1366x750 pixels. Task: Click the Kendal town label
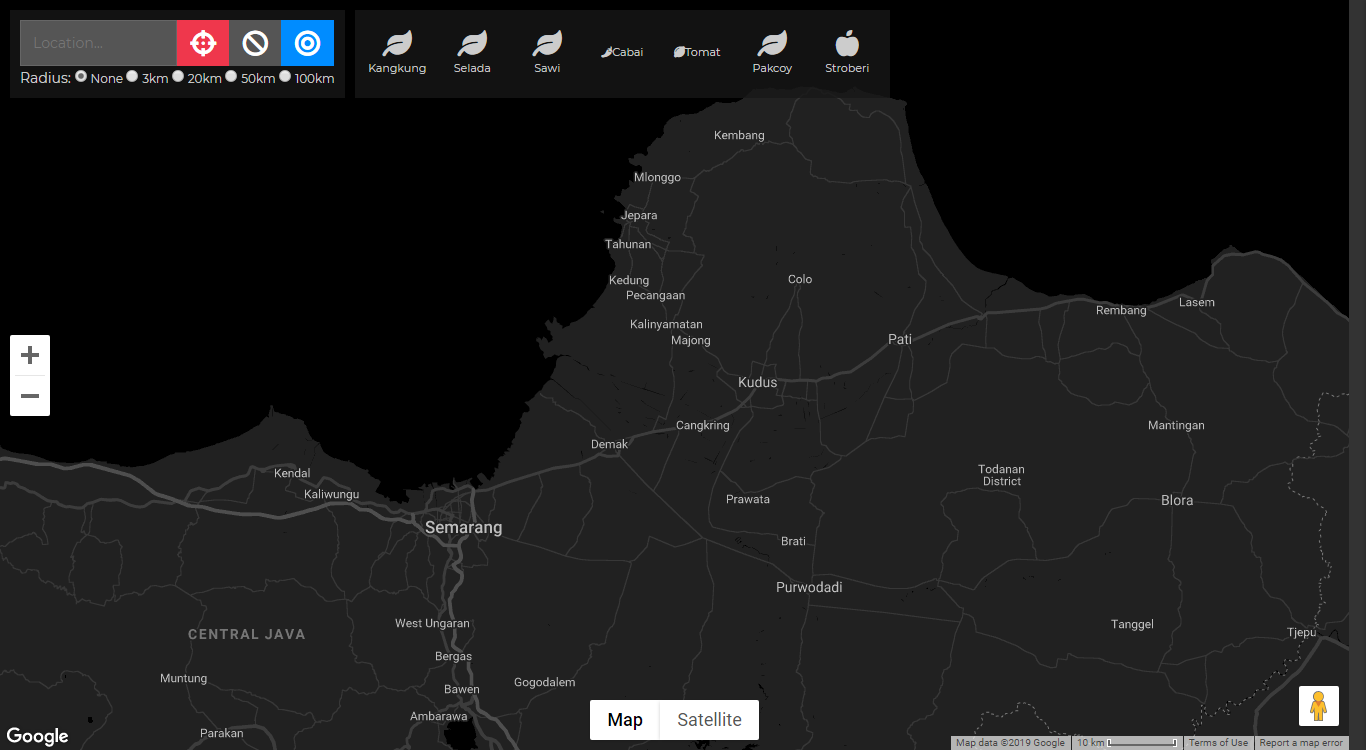coord(292,473)
